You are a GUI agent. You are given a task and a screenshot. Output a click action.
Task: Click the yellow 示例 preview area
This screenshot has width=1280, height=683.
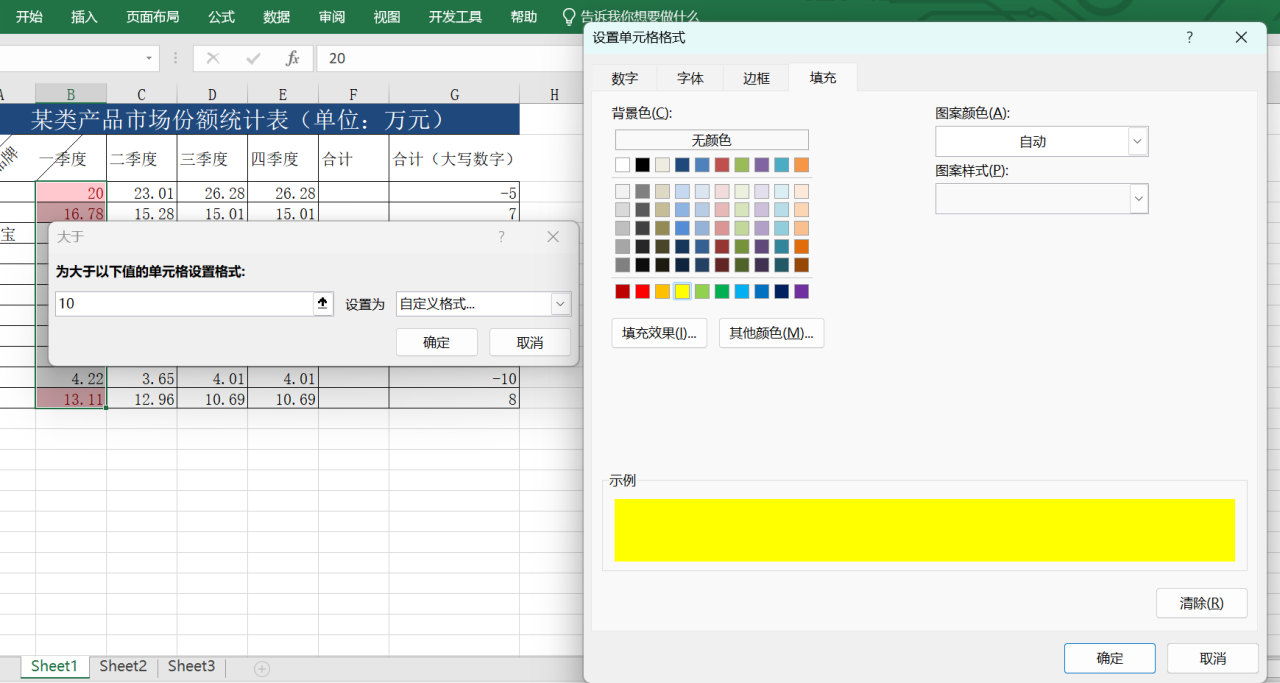[925, 530]
